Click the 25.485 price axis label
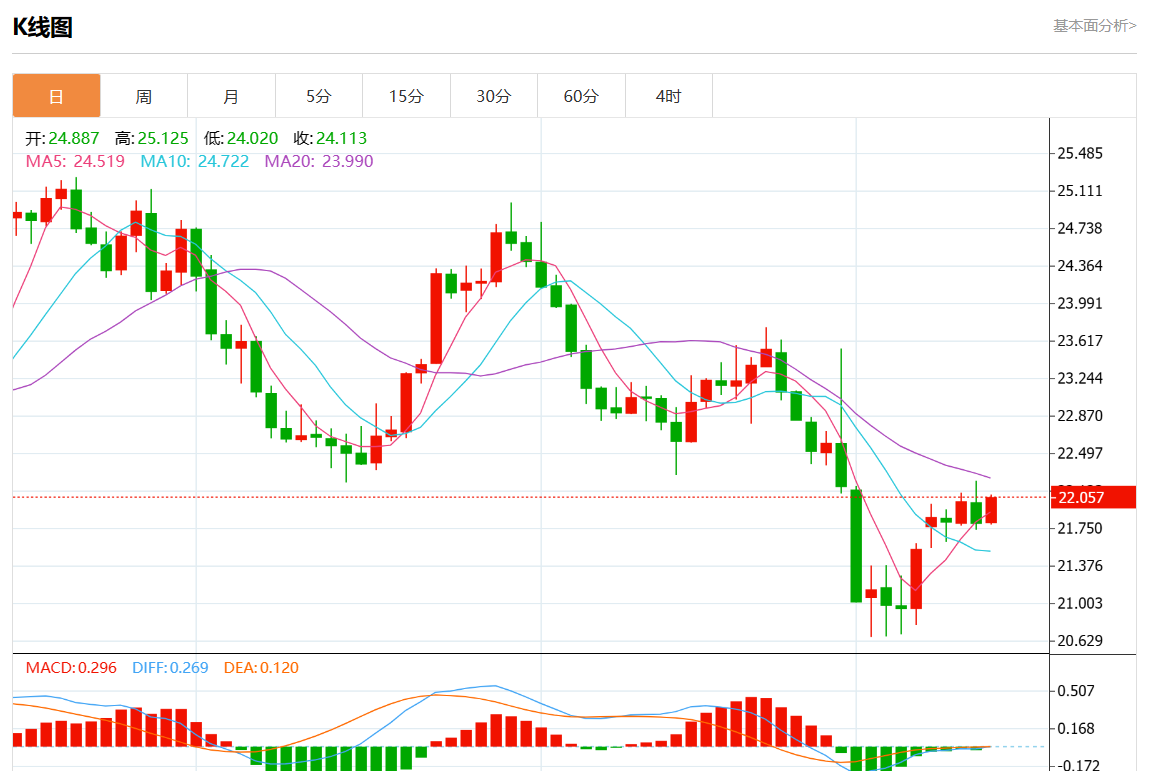 [1080, 153]
